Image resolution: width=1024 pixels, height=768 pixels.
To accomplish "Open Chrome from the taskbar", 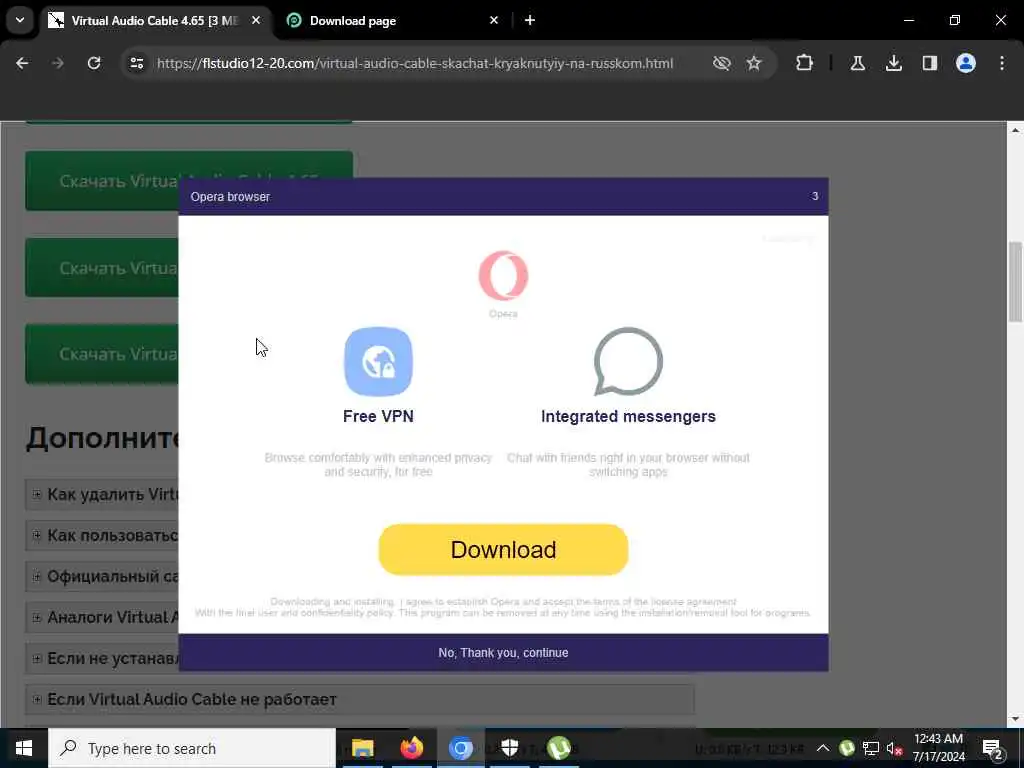I will click(x=460, y=748).
